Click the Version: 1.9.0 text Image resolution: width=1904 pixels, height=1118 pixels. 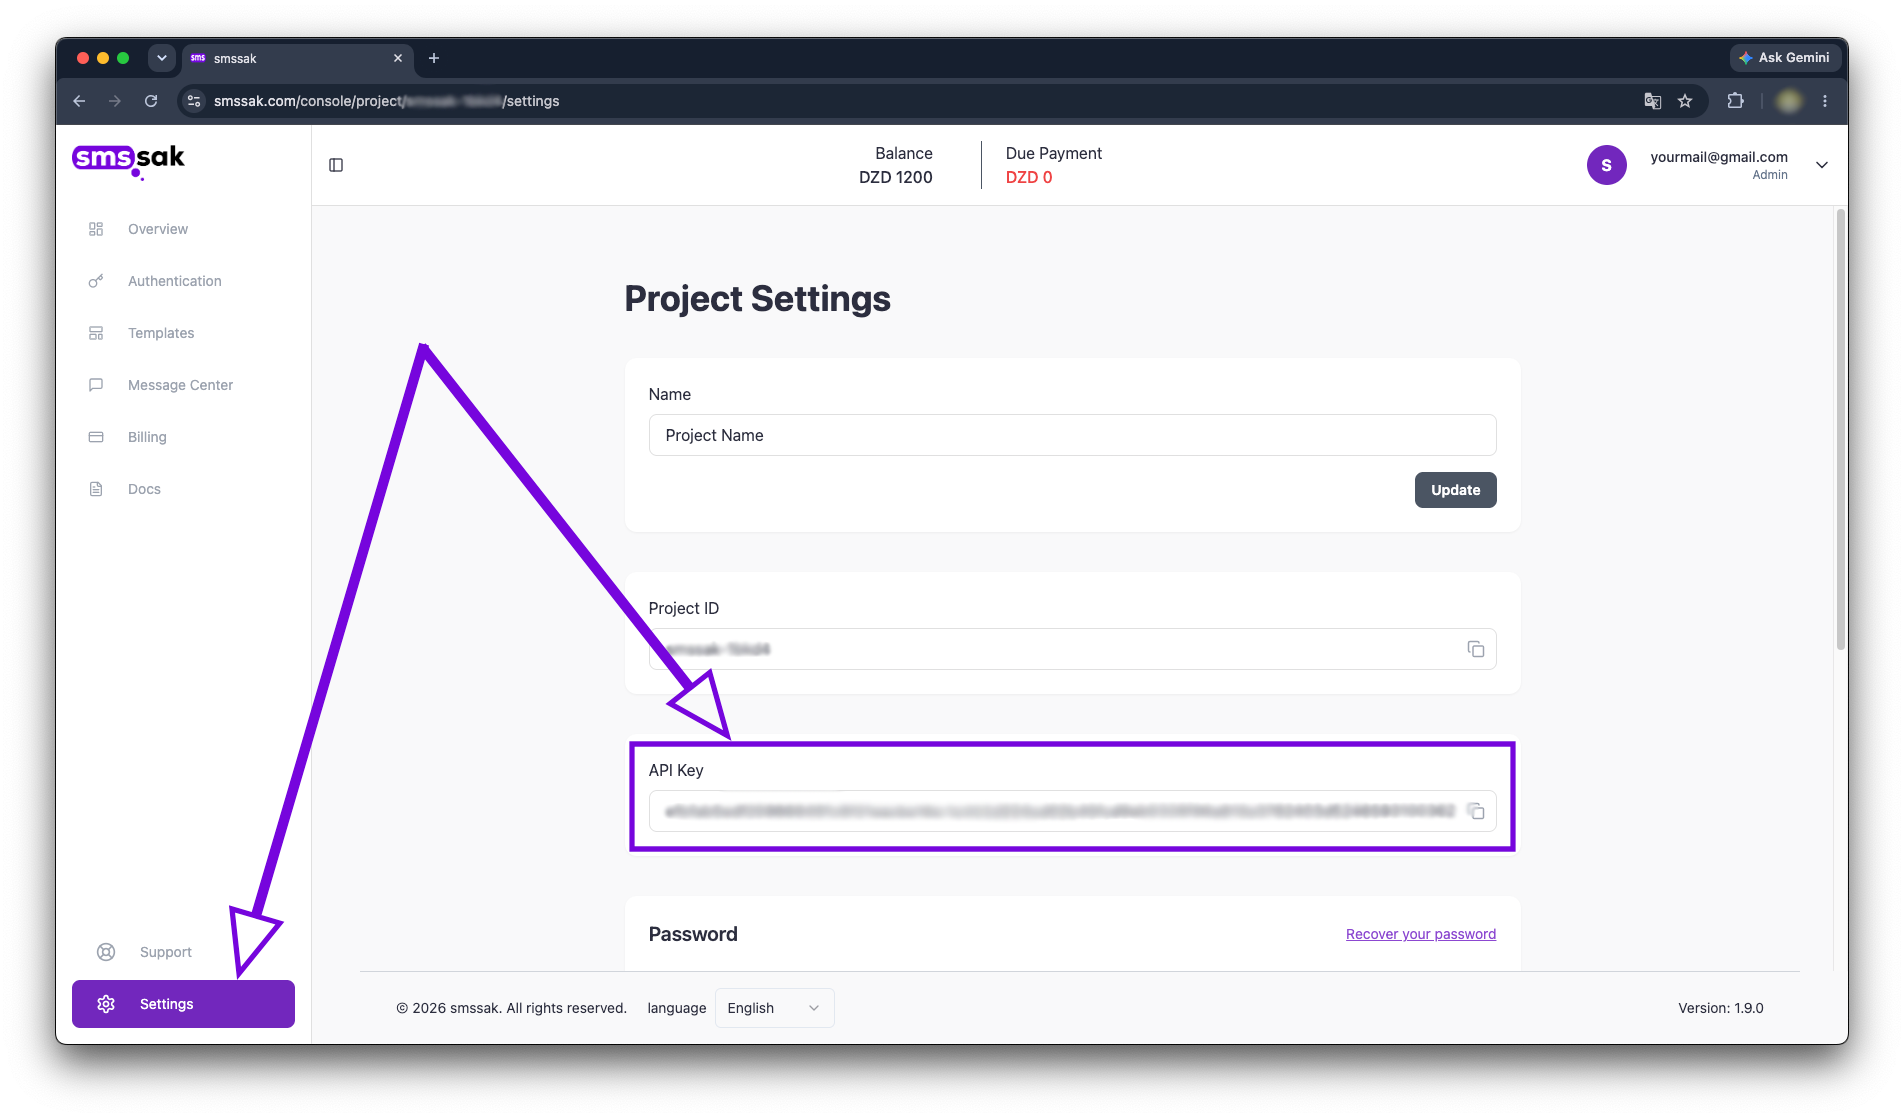(x=1720, y=1008)
